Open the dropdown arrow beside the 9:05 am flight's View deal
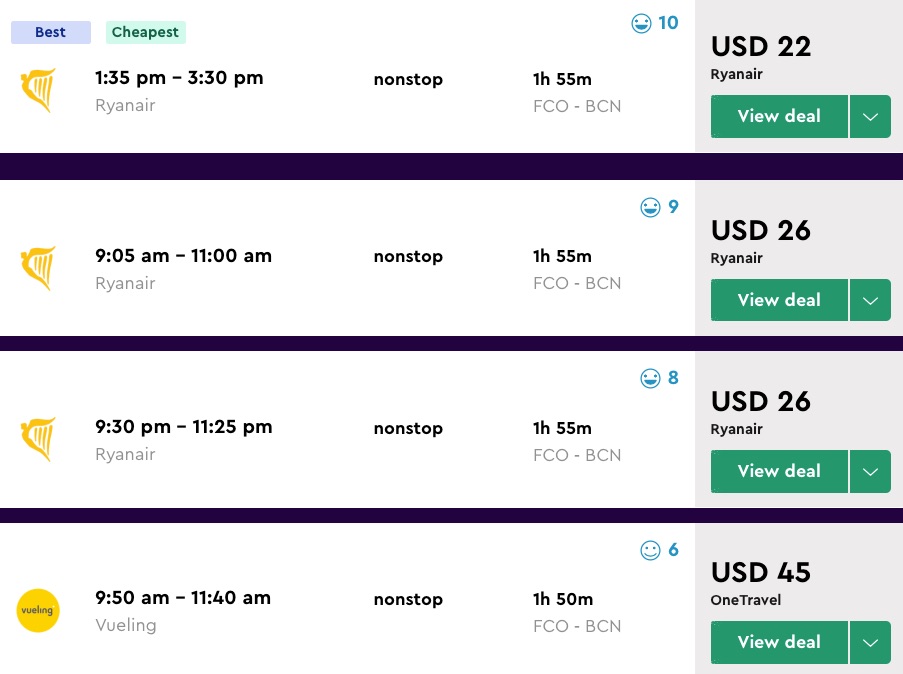903x674 pixels. 870,300
